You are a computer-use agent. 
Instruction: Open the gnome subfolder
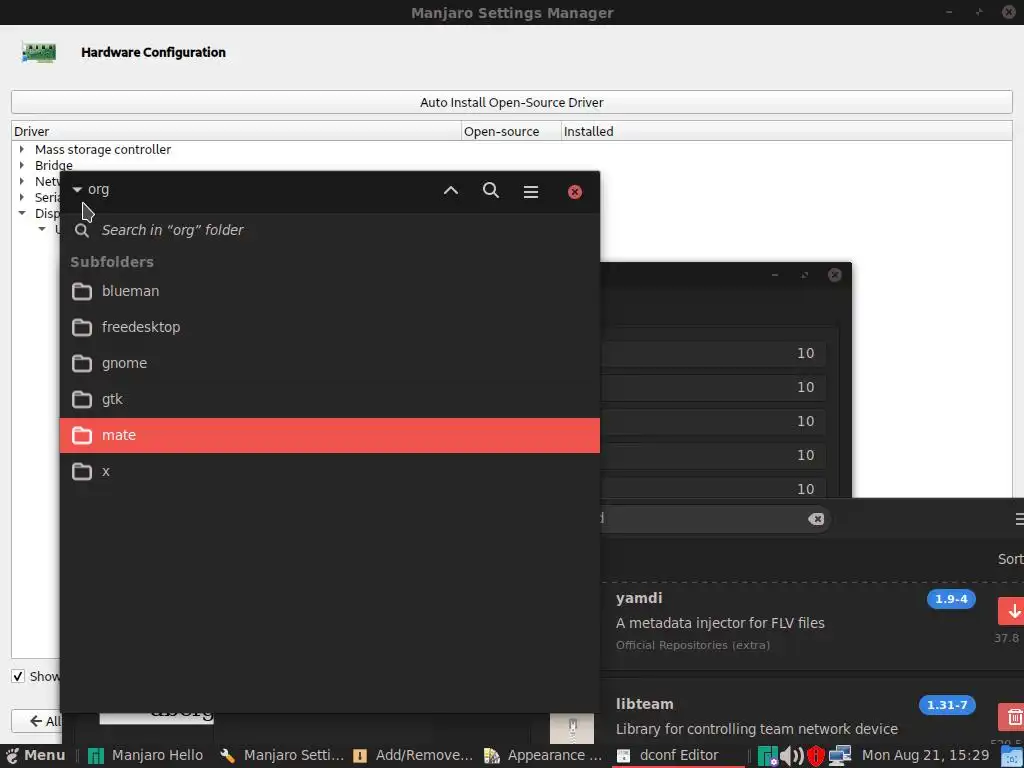coord(330,363)
